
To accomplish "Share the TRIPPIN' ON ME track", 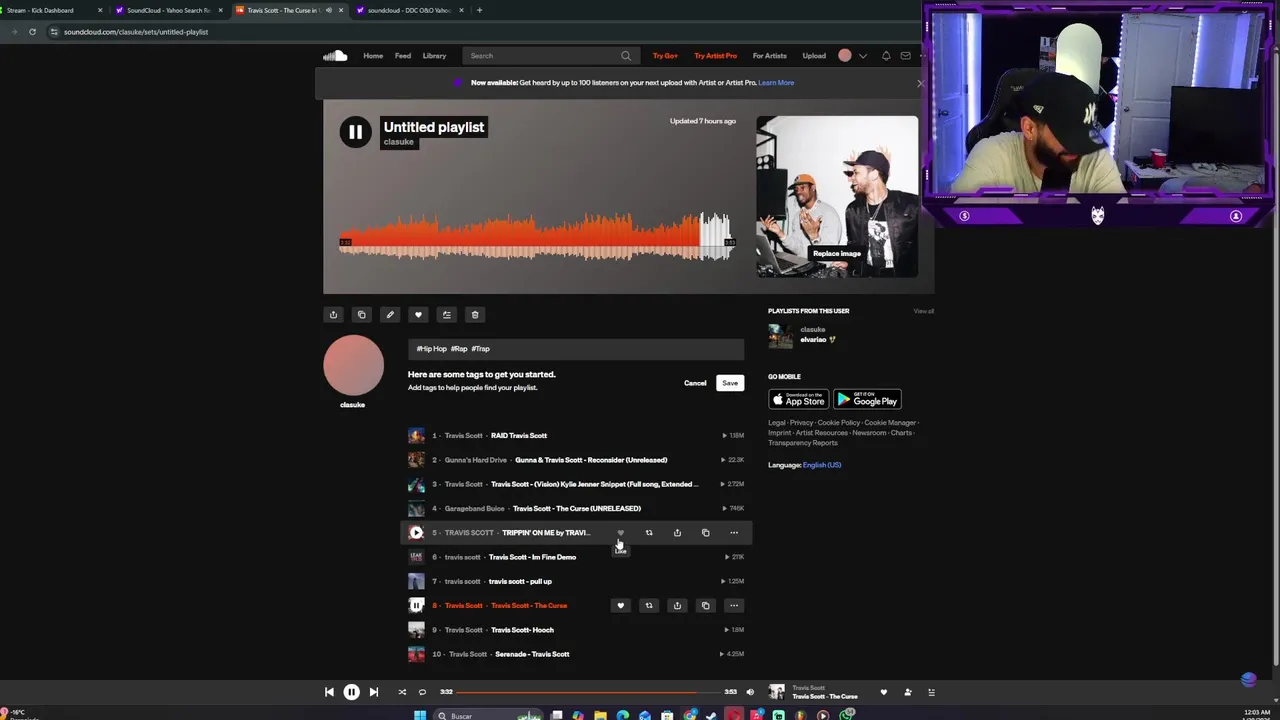I will point(677,533).
